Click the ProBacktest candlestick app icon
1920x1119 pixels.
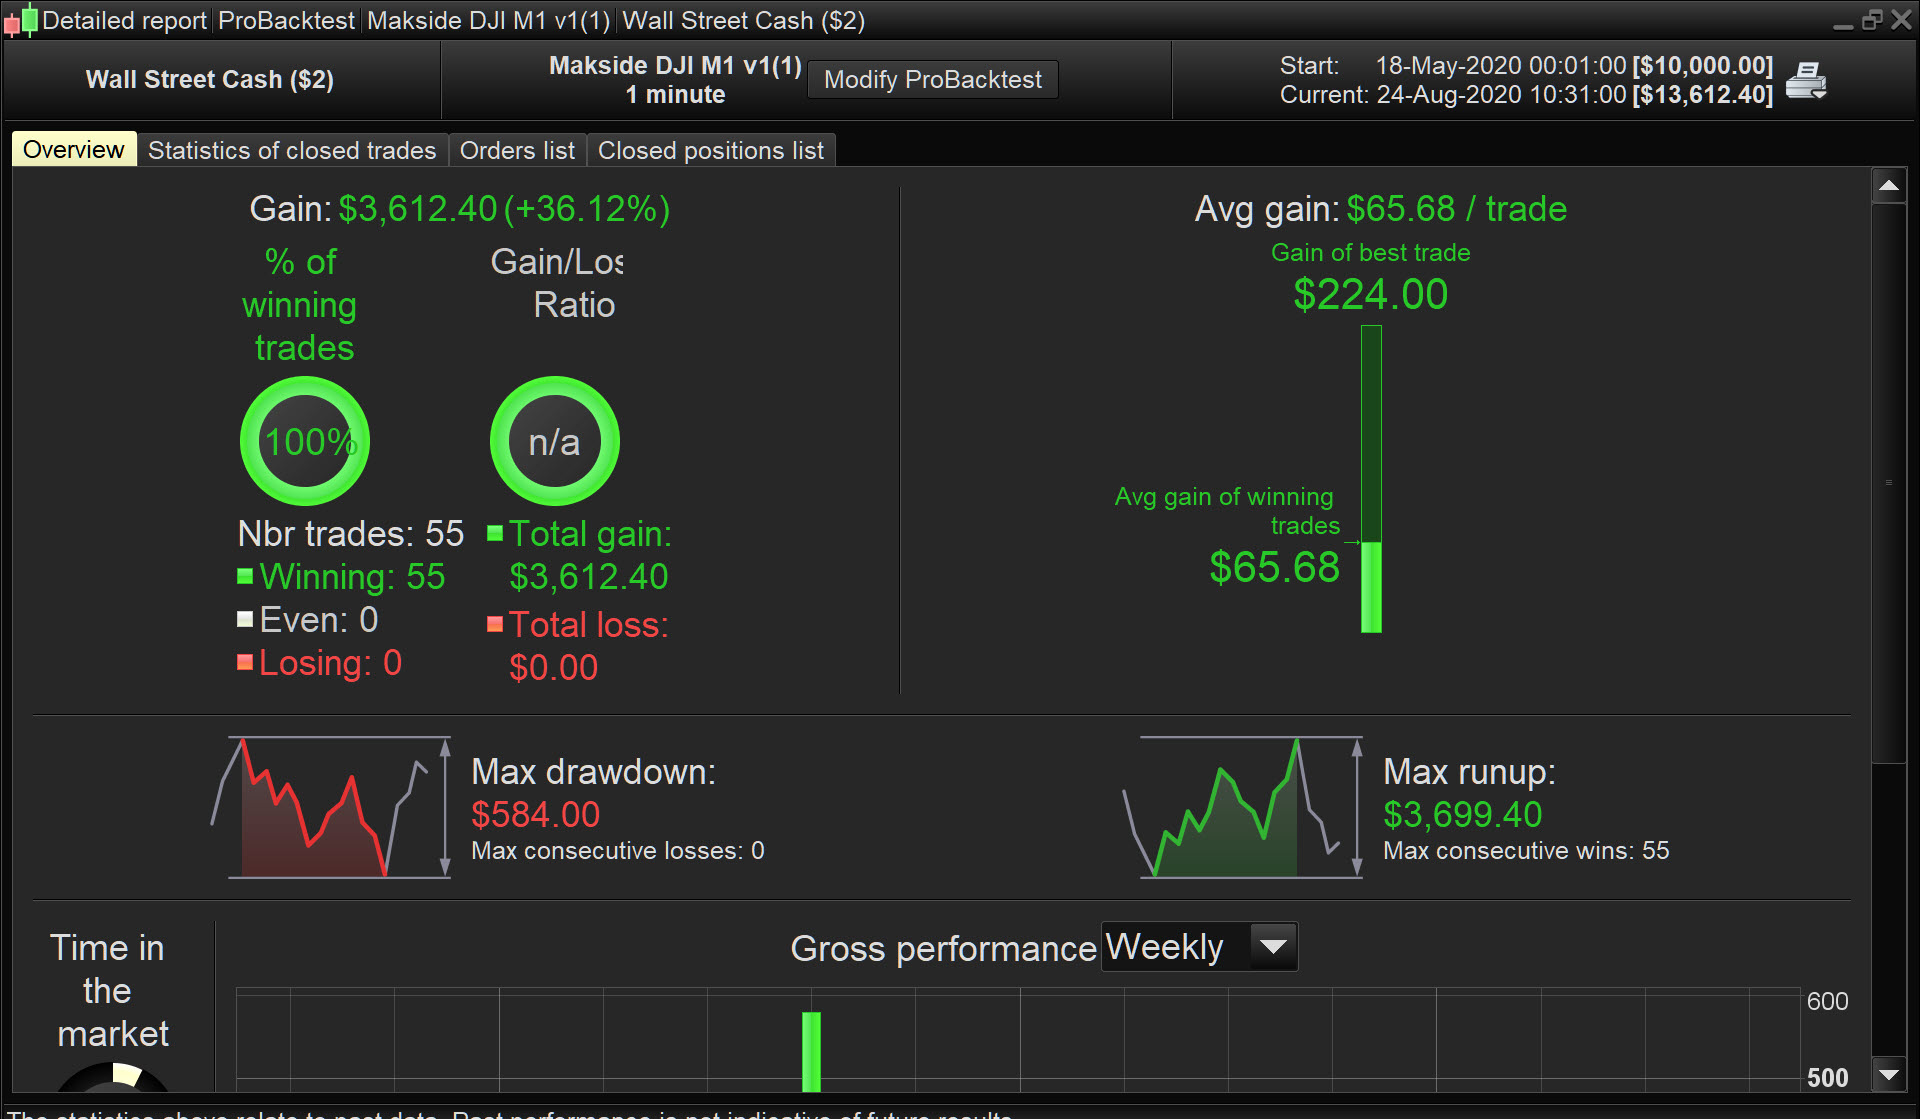coord(20,20)
